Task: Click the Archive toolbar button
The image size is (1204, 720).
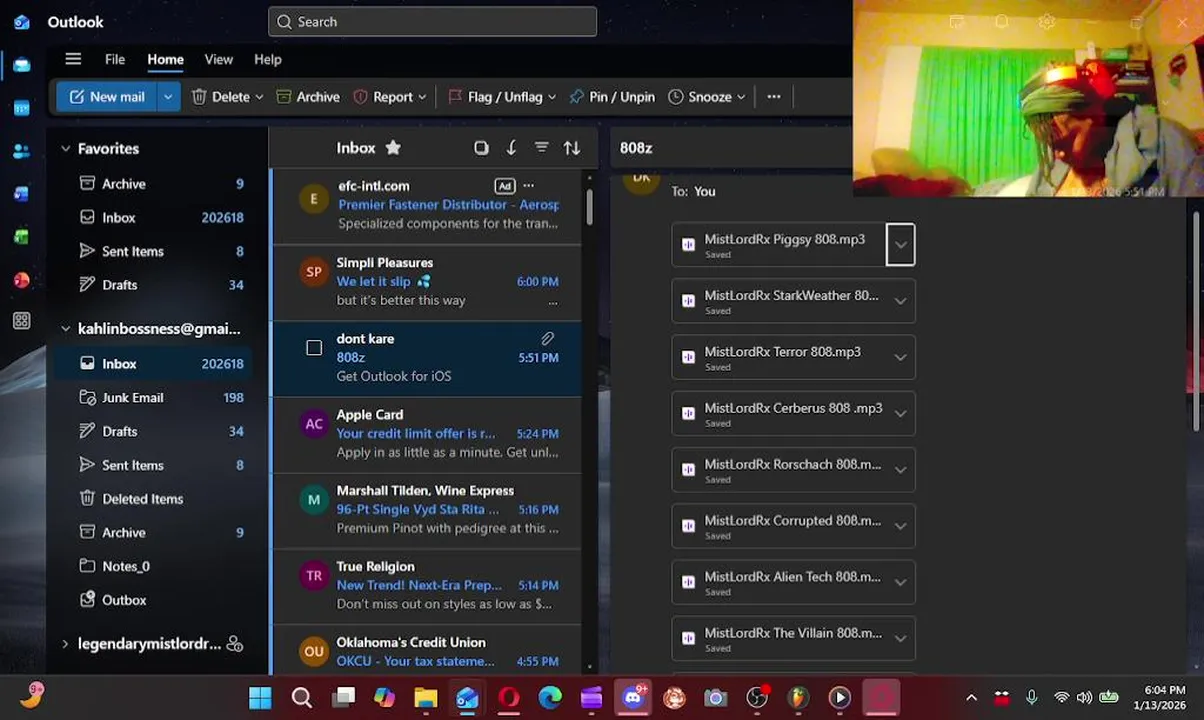Action: 308,97
